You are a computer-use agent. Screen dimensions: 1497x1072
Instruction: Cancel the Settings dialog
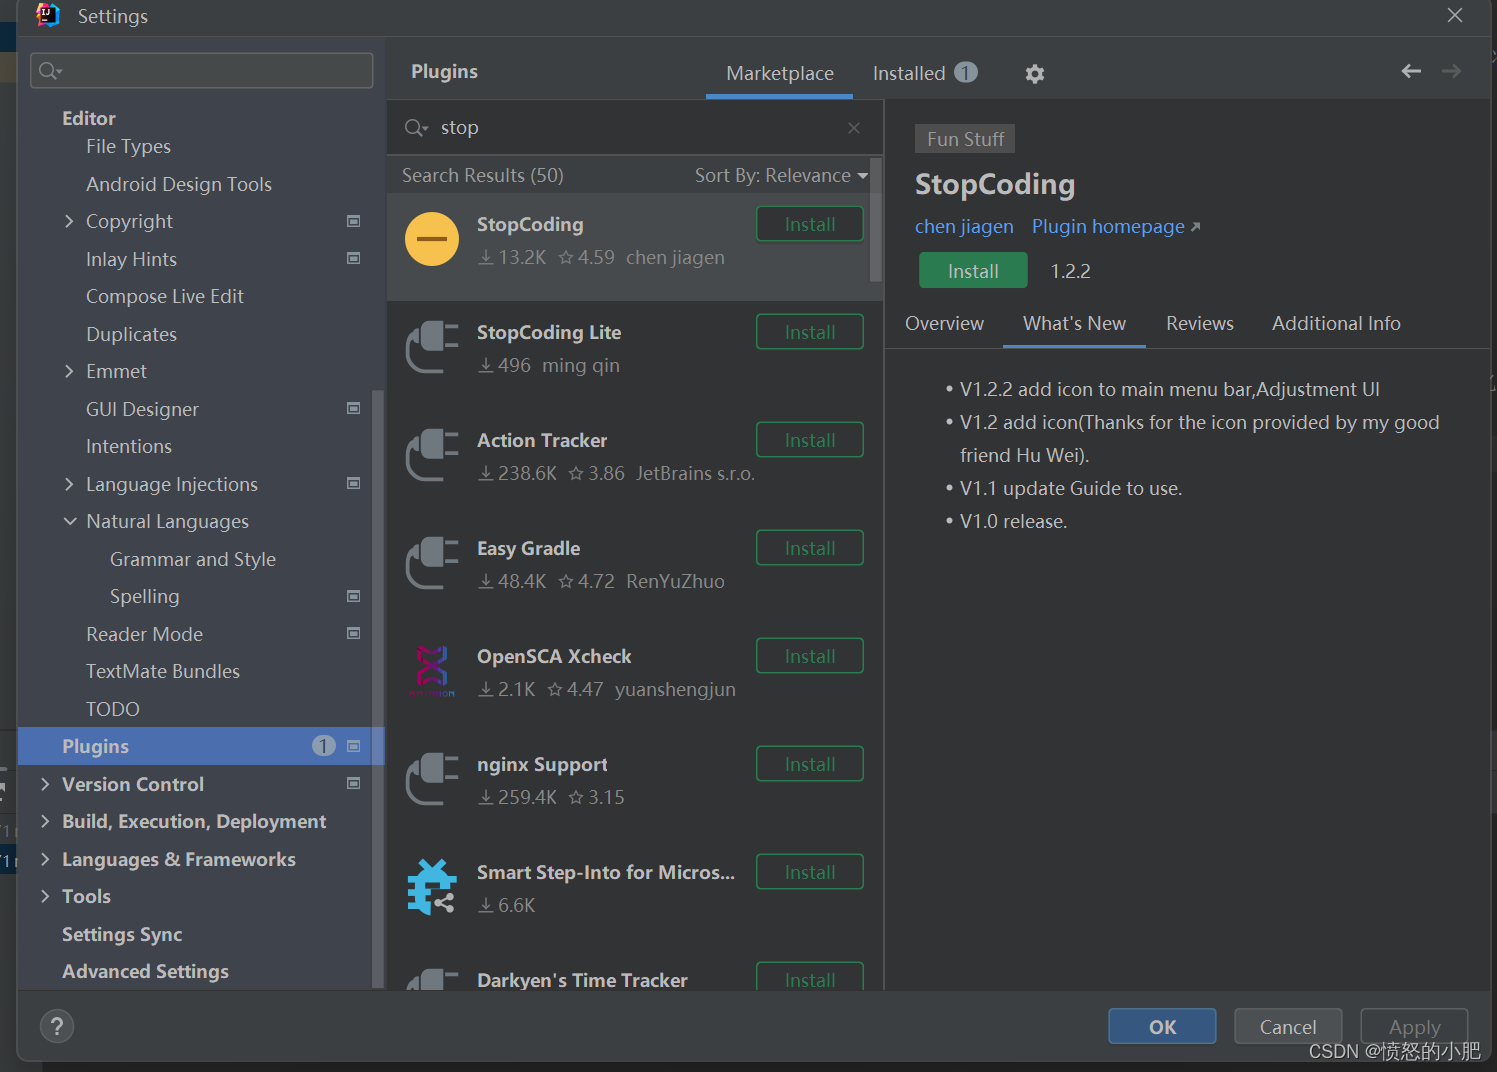[x=1288, y=1026]
